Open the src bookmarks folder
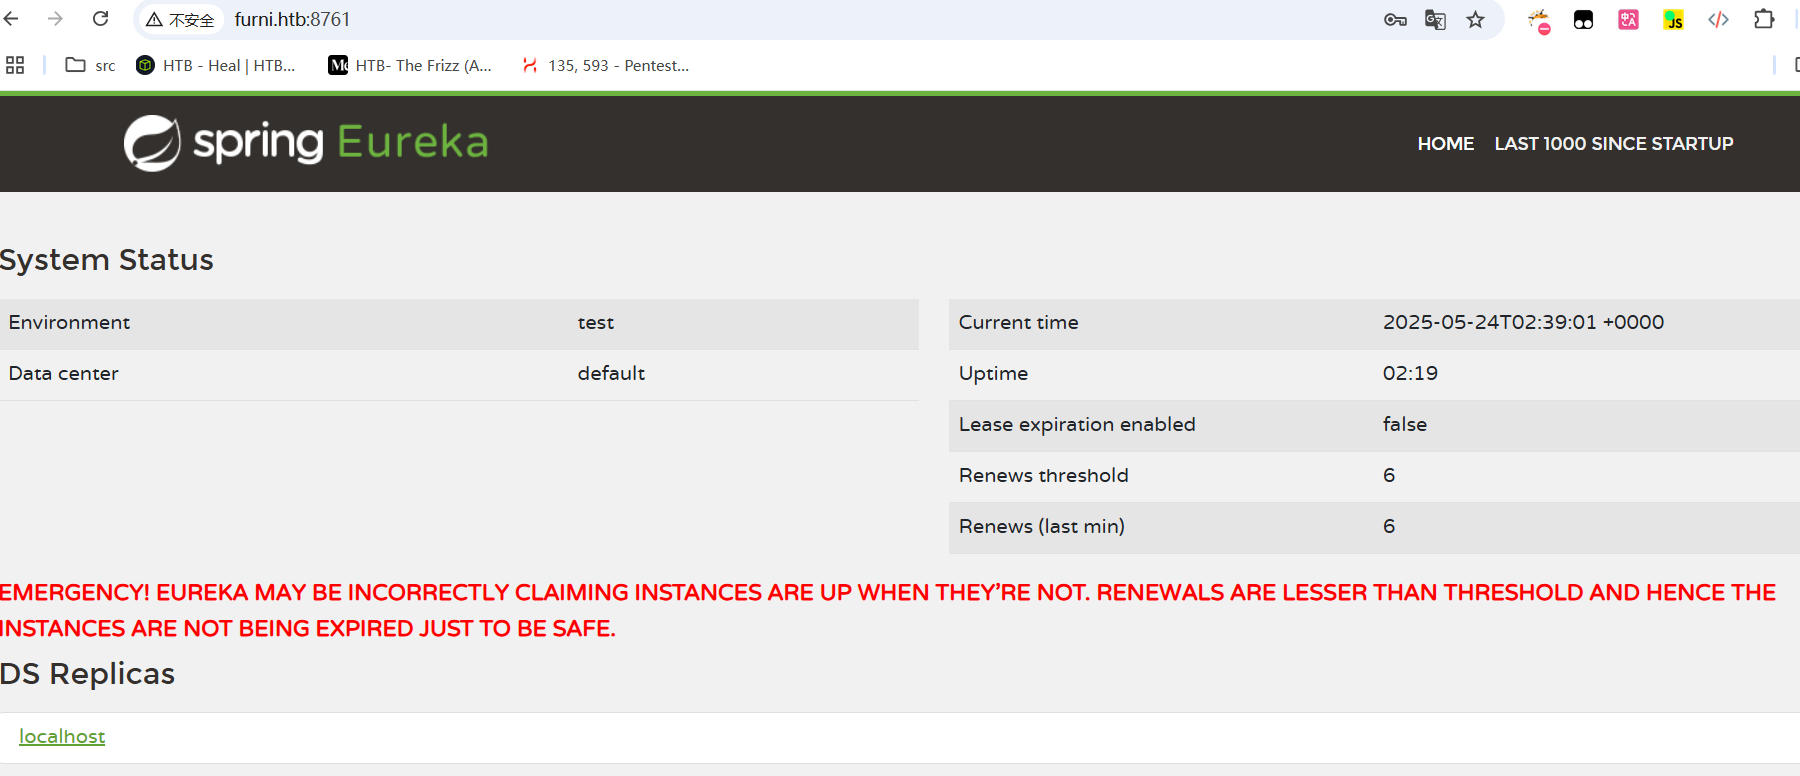The image size is (1800, 776). (x=90, y=65)
